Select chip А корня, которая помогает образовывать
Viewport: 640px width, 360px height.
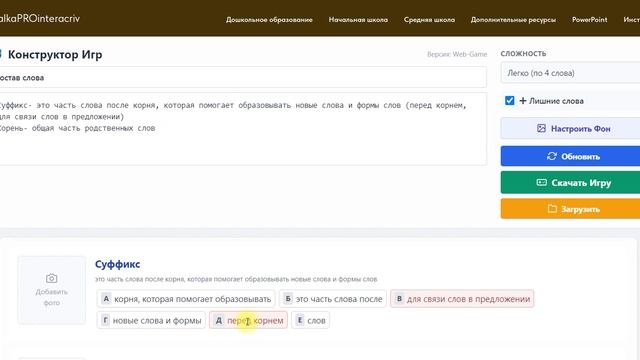(186, 299)
